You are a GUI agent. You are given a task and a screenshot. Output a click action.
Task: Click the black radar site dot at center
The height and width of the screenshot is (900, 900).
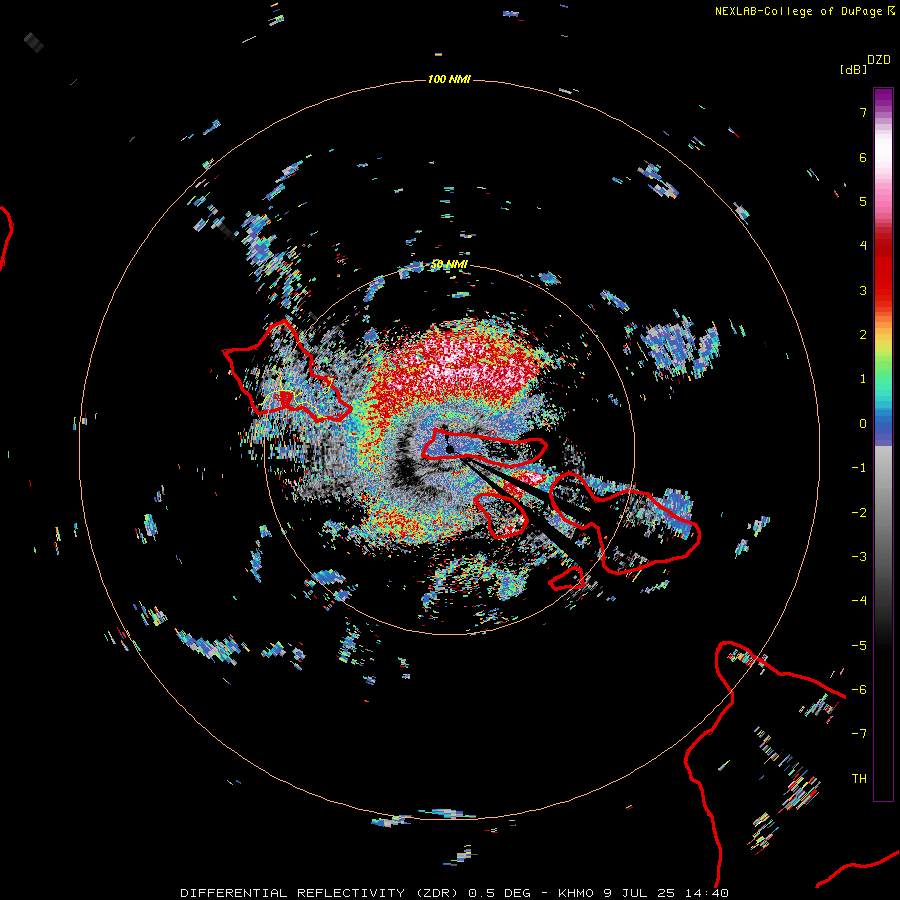tap(450, 449)
